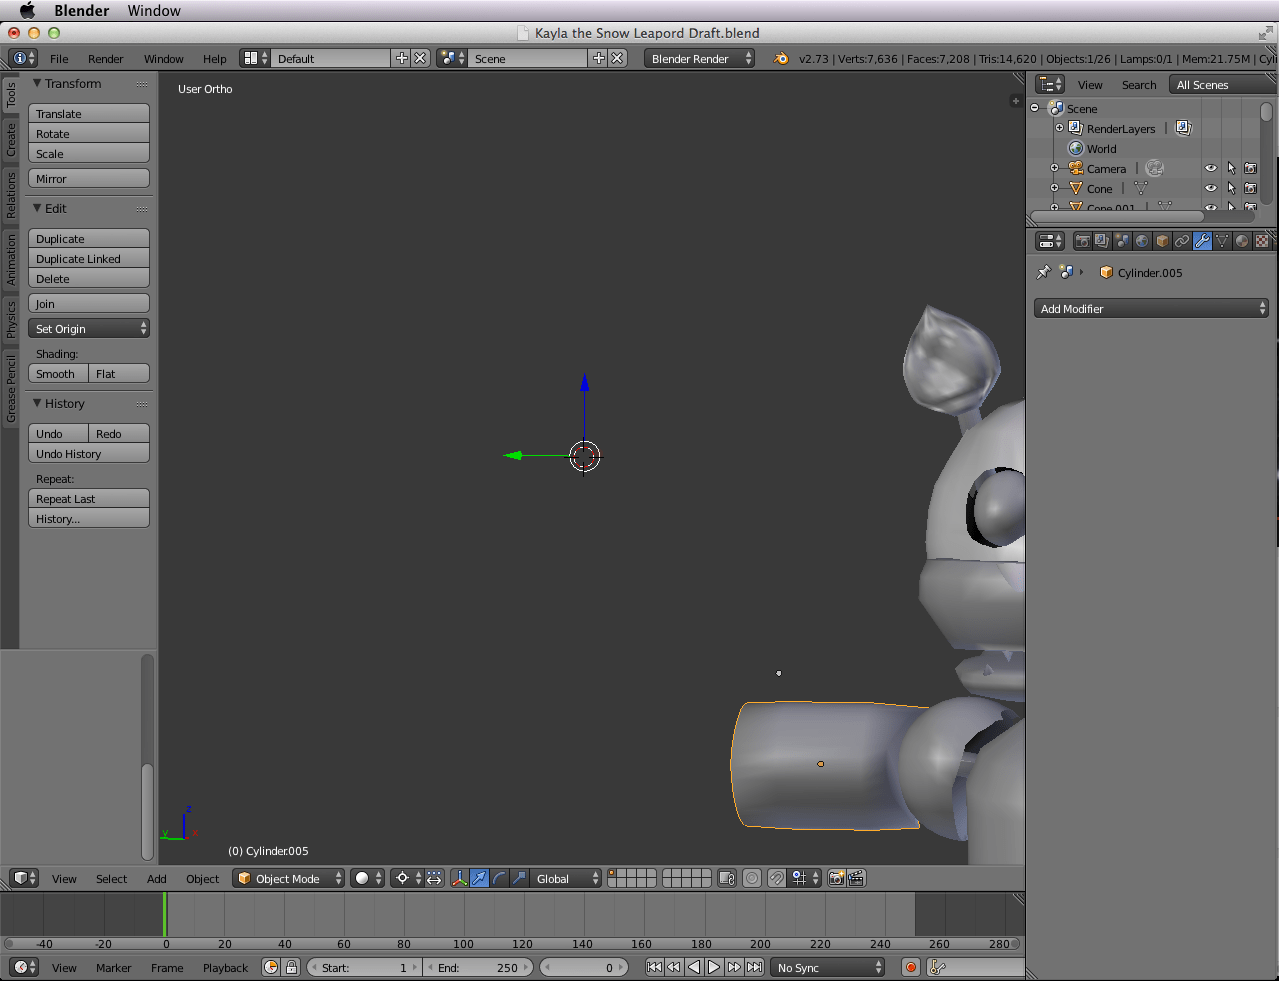Hide the Camera using its eye icon

coord(1211,168)
